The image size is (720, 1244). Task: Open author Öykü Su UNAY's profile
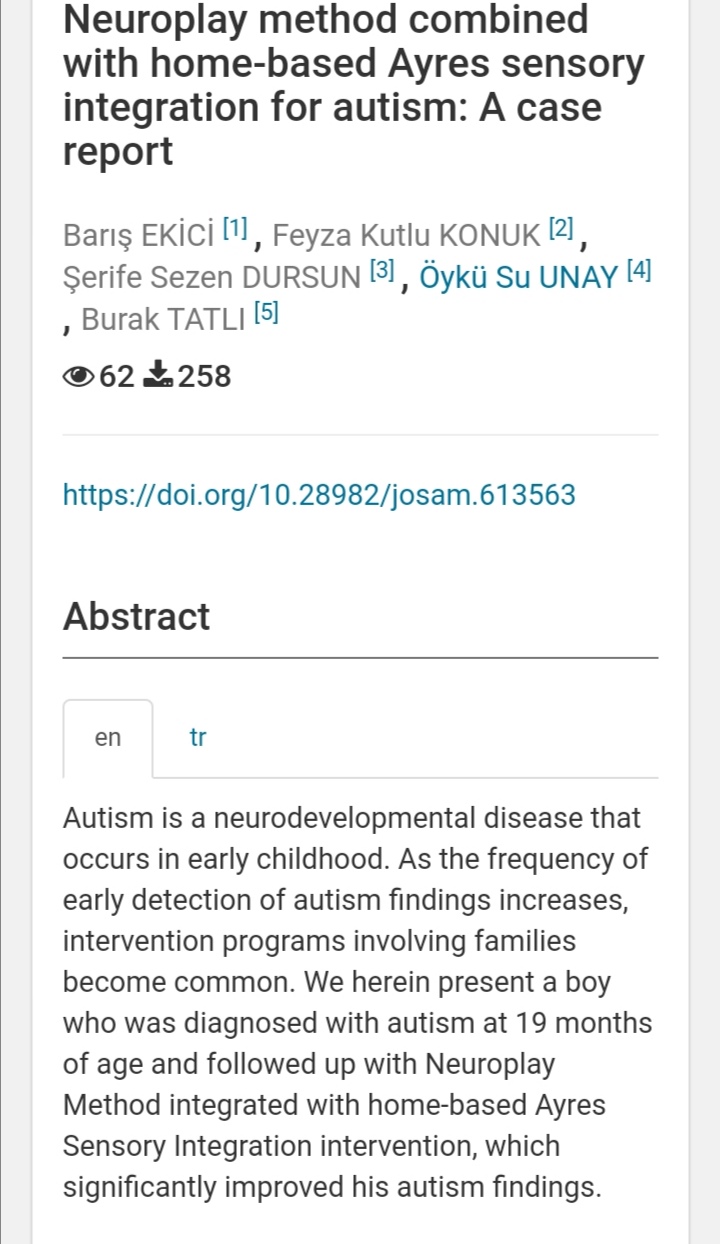(518, 277)
